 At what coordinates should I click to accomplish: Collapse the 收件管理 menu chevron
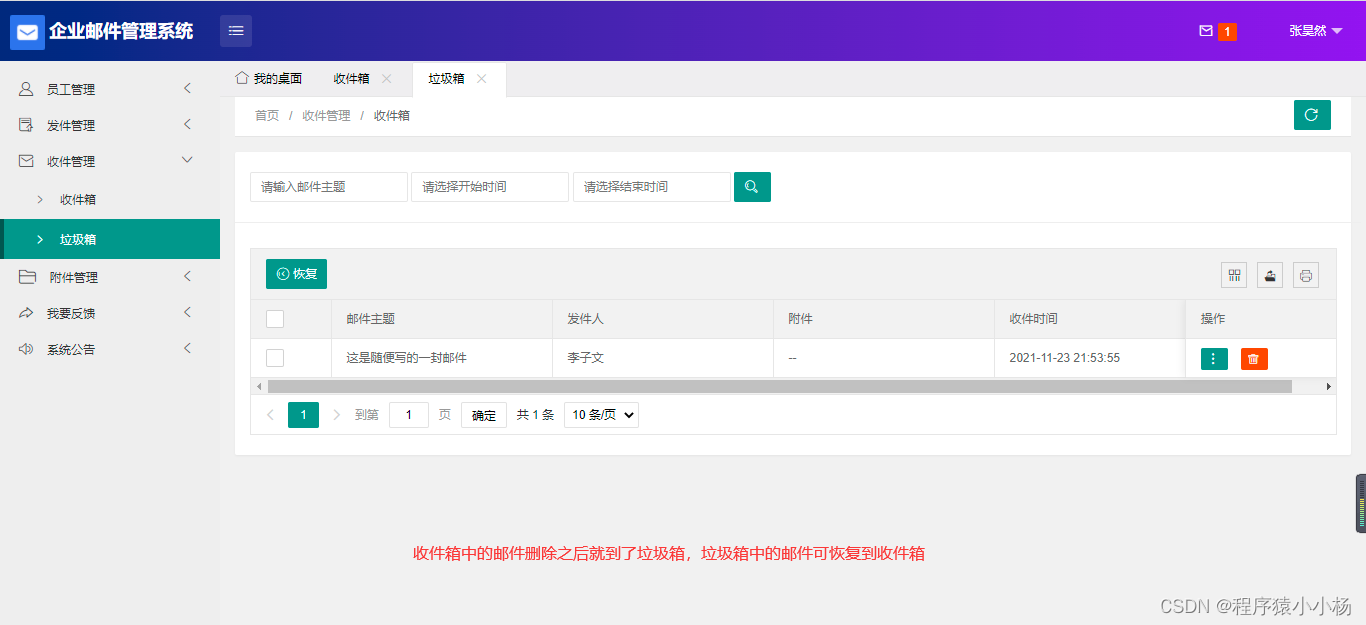(x=187, y=160)
